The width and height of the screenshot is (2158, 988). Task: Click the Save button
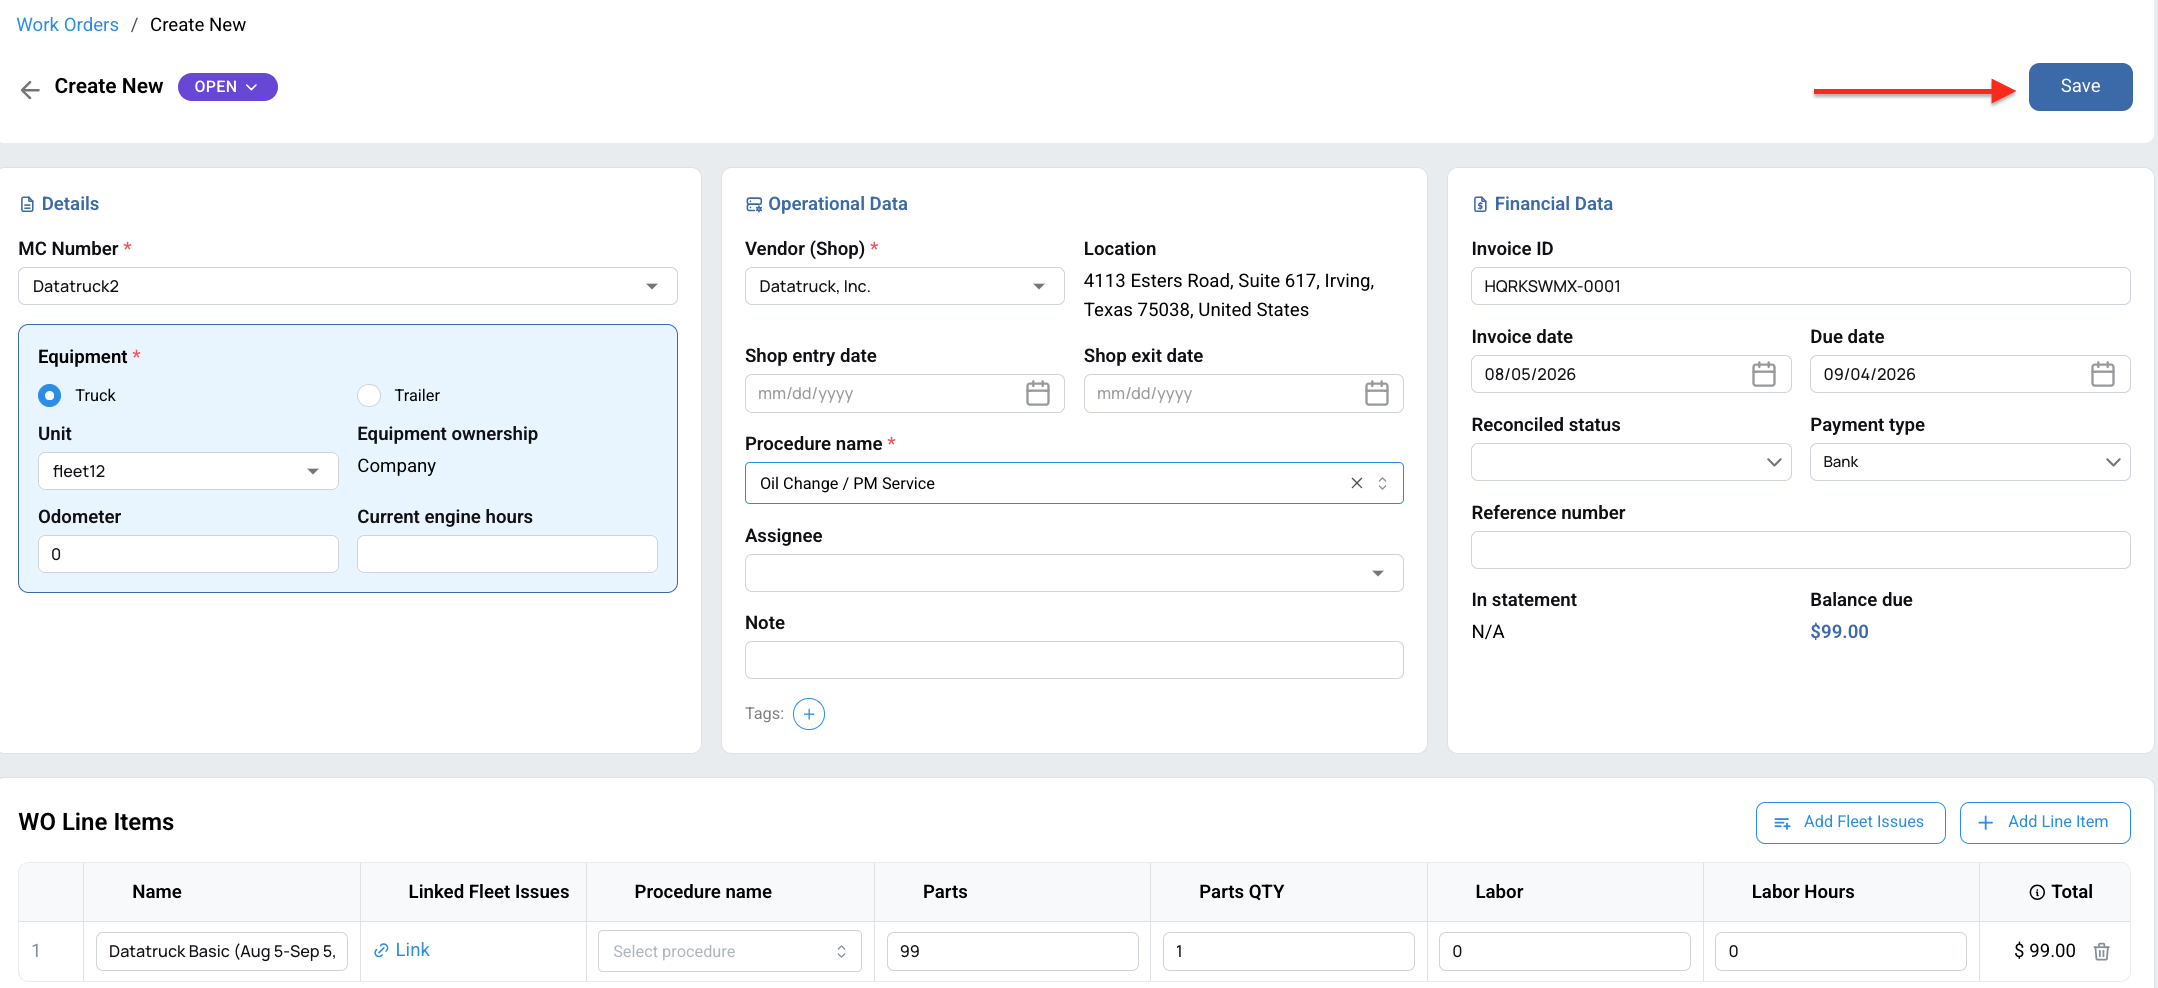click(2081, 87)
